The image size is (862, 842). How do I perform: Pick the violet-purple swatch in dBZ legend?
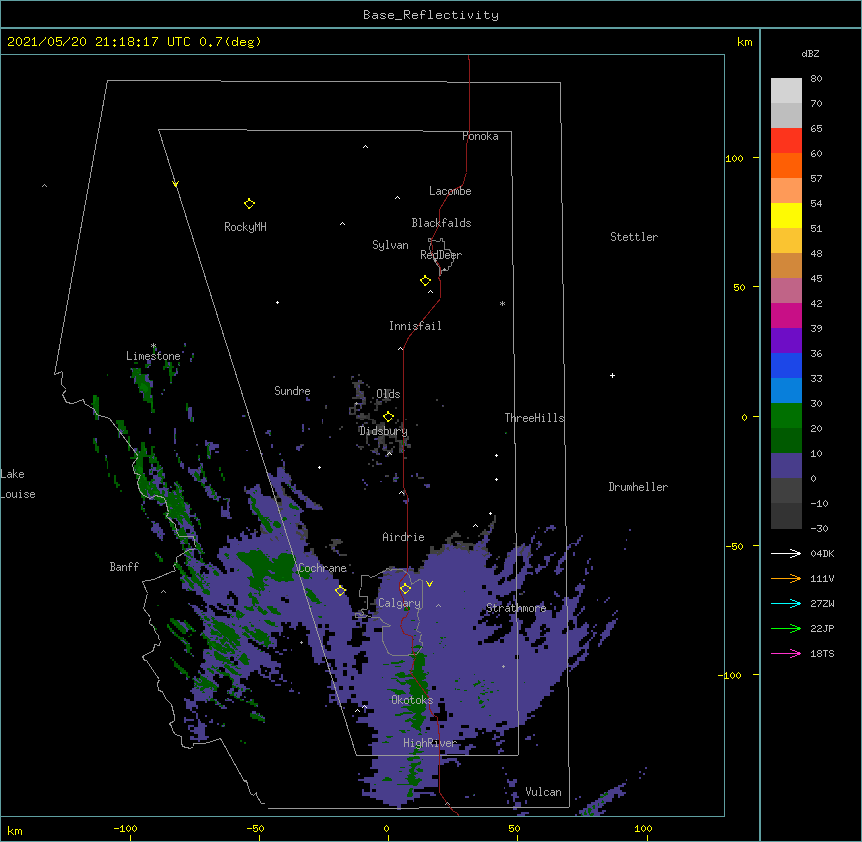786,340
